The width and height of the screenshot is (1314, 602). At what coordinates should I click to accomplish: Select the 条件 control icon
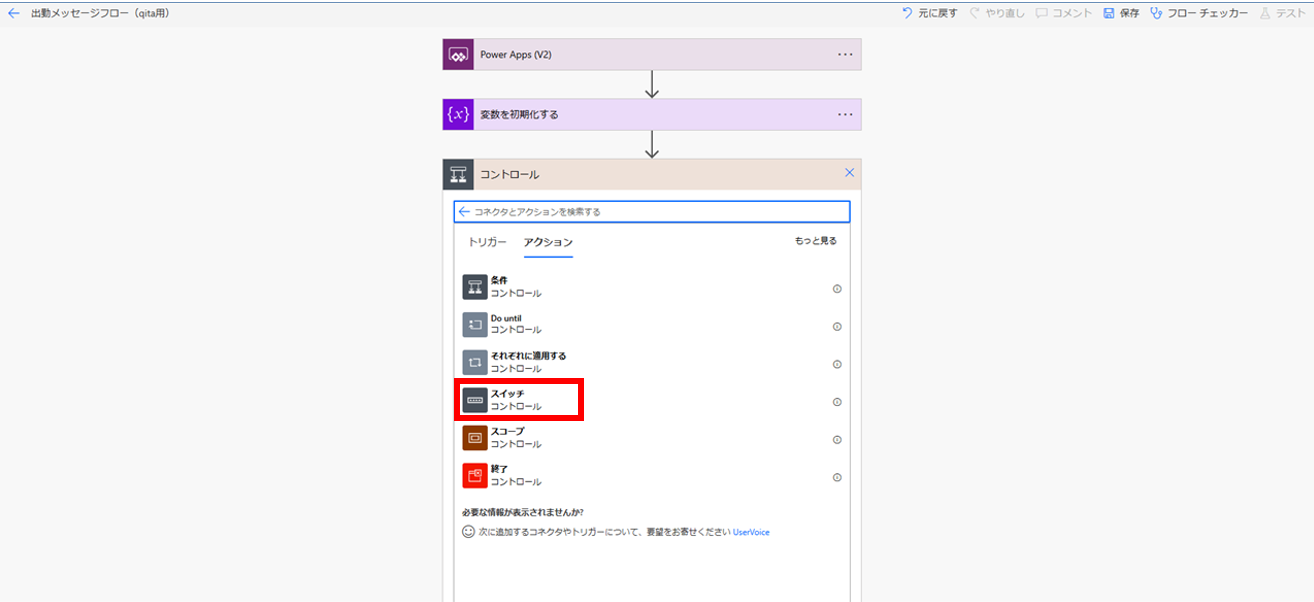click(475, 288)
